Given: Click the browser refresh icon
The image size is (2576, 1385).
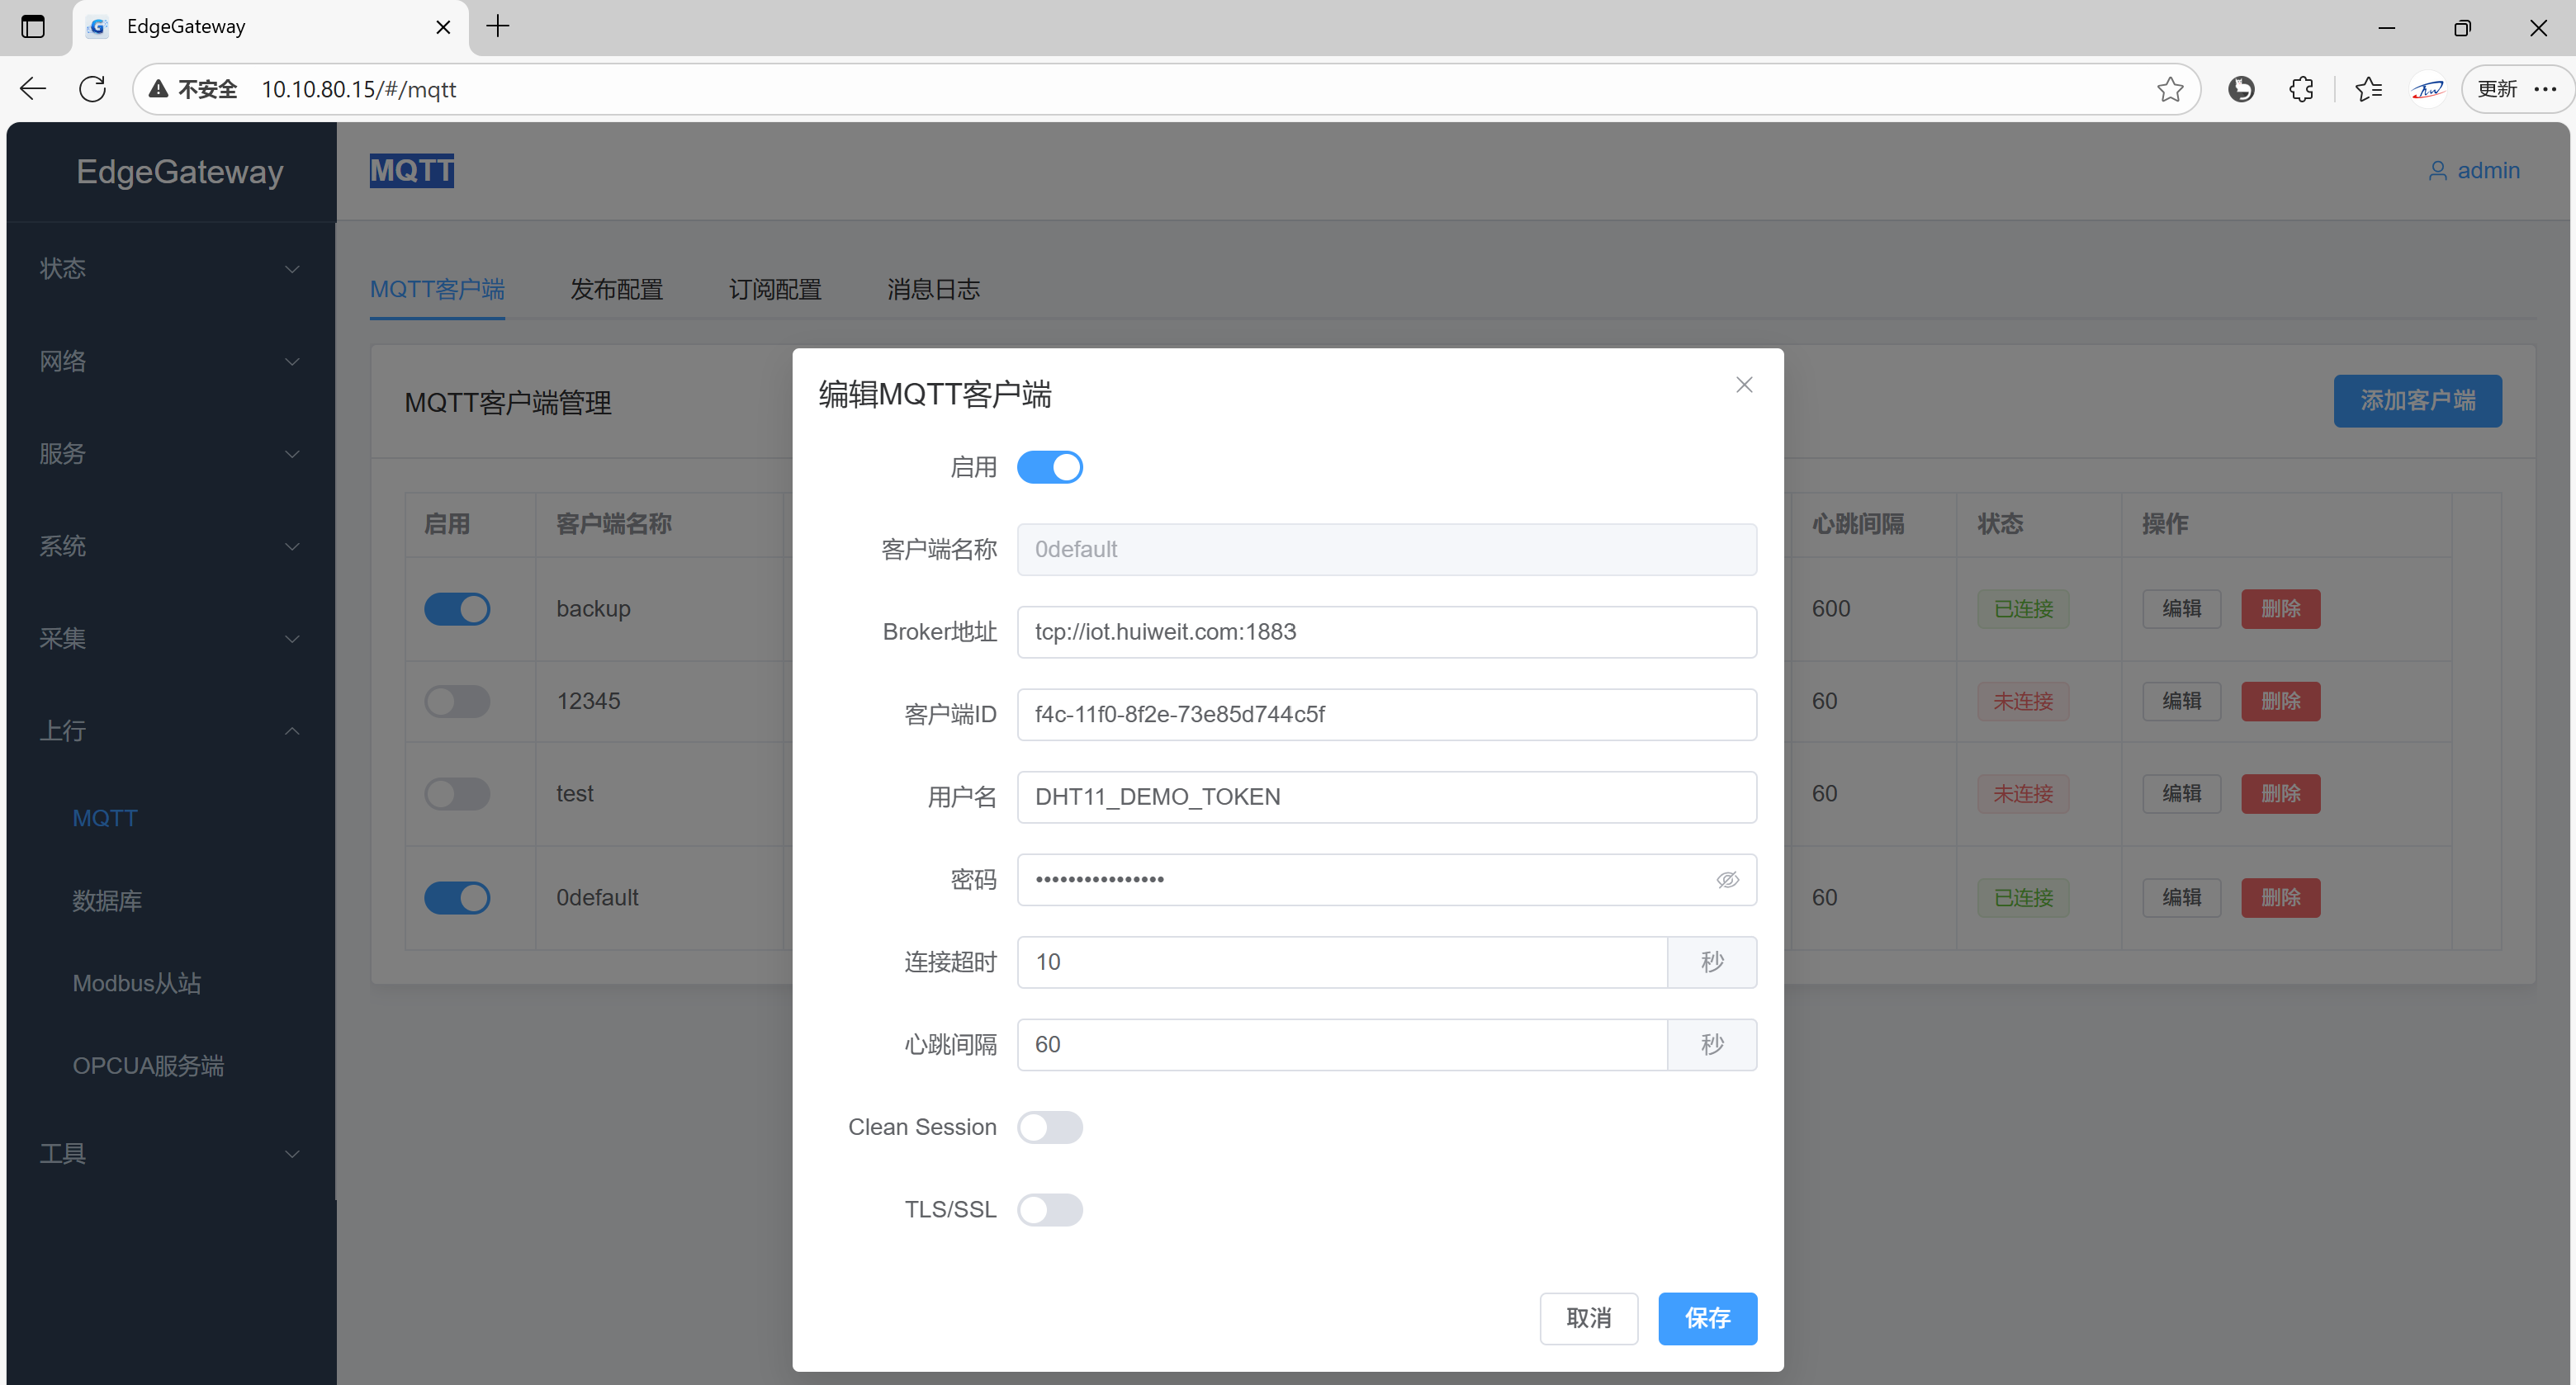Looking at the screenshot, I should click(92, 89).
